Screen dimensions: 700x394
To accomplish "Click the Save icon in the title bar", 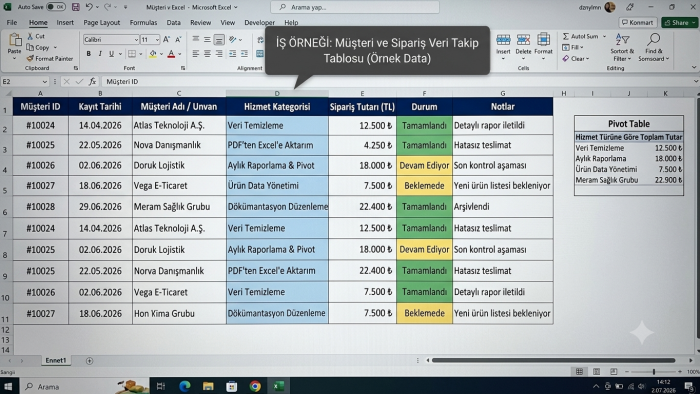I will pyautogui.click(x=75, y=7).
